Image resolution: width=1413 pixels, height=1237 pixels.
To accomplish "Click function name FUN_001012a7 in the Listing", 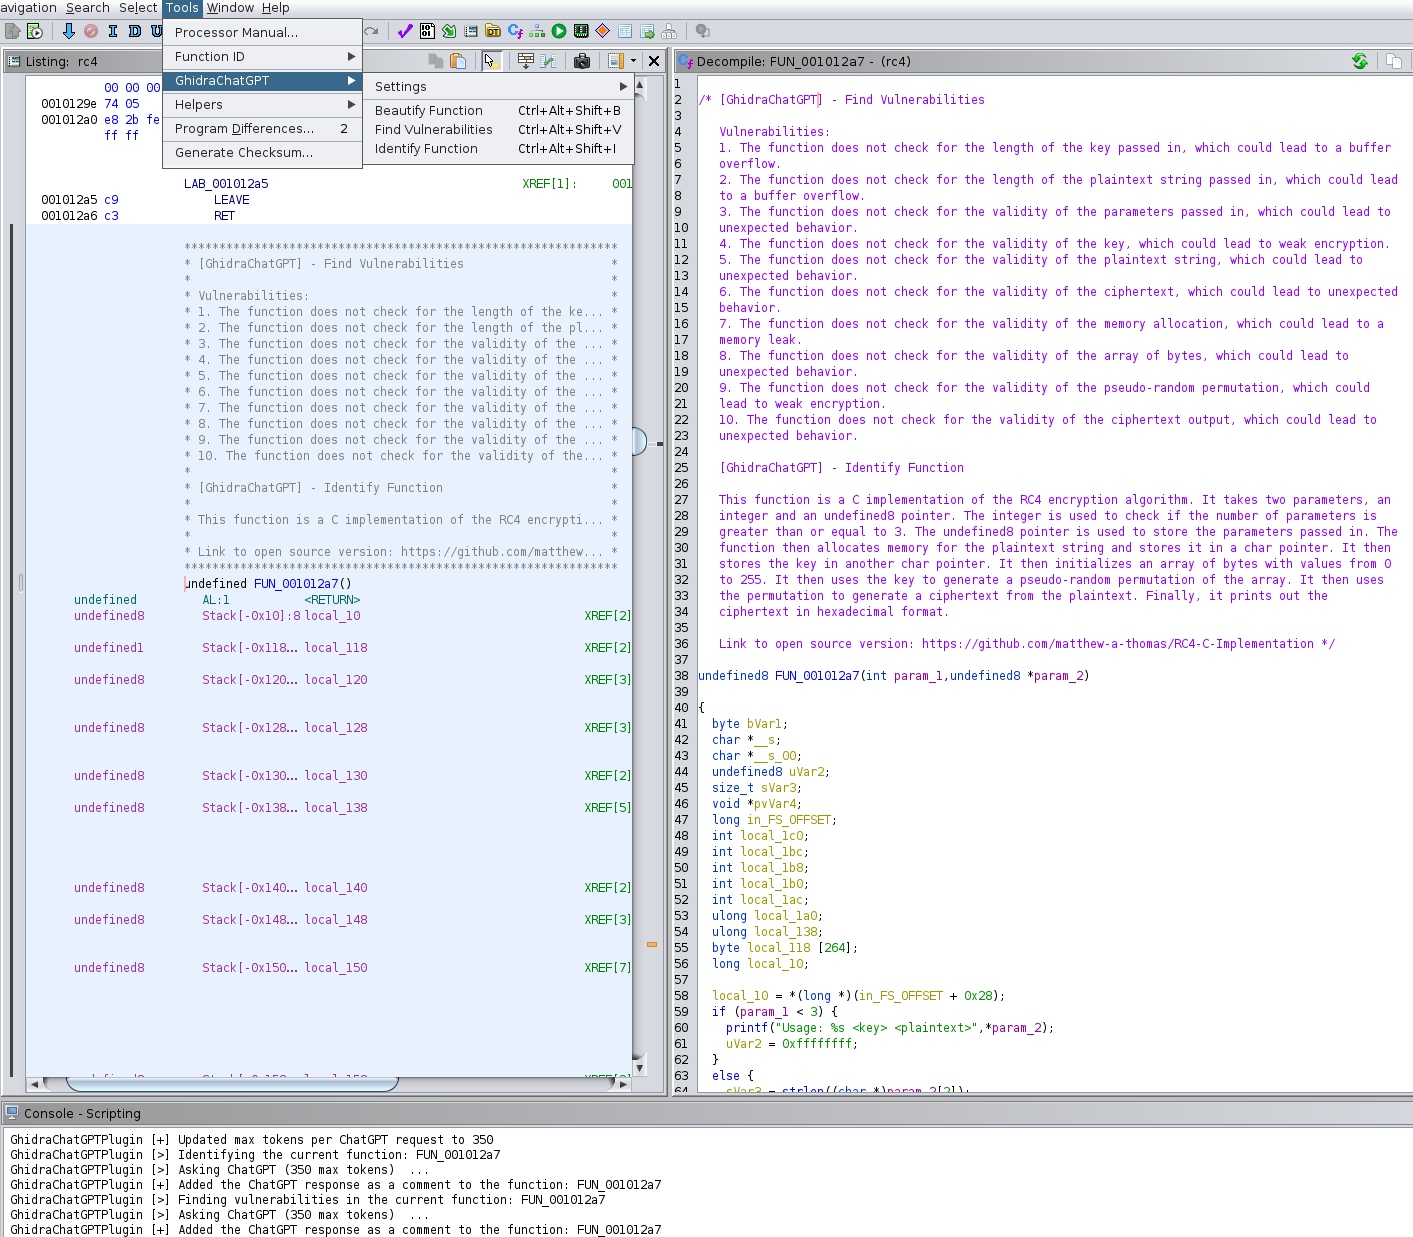I will 296,584.
